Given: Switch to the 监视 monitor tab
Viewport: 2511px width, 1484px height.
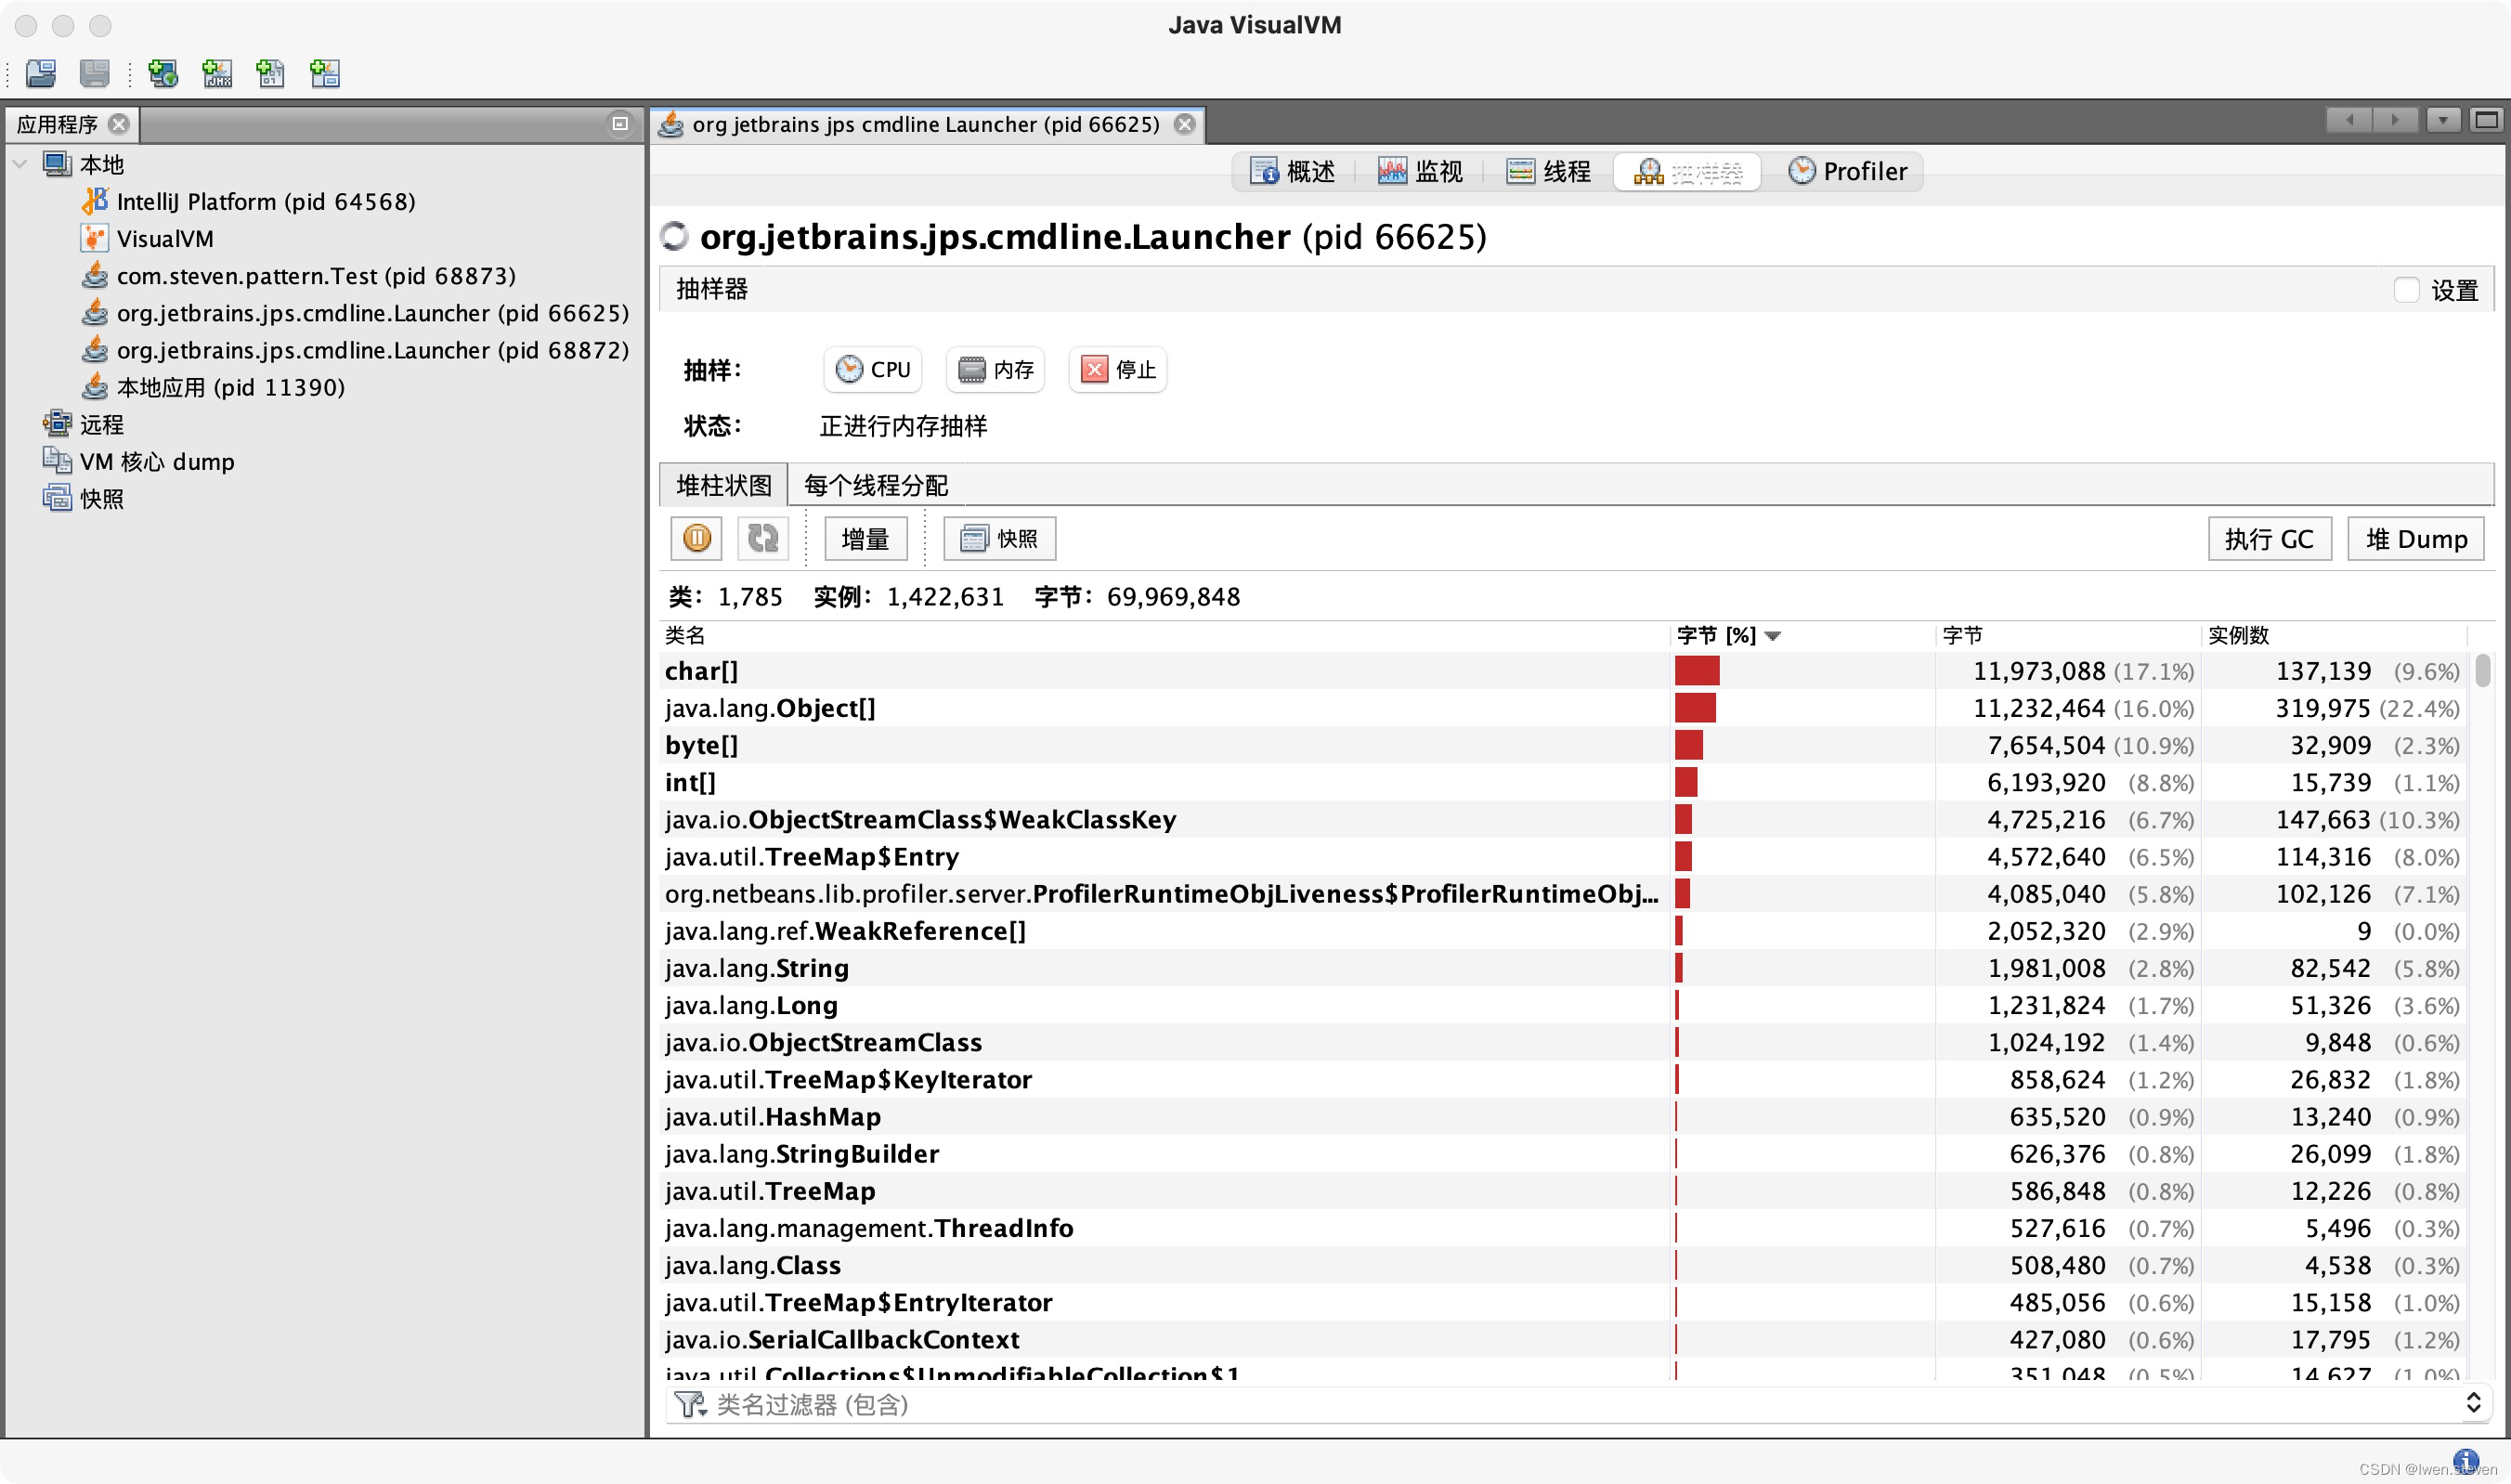Looking at the screenshot, I should [x=1420, y=172].
